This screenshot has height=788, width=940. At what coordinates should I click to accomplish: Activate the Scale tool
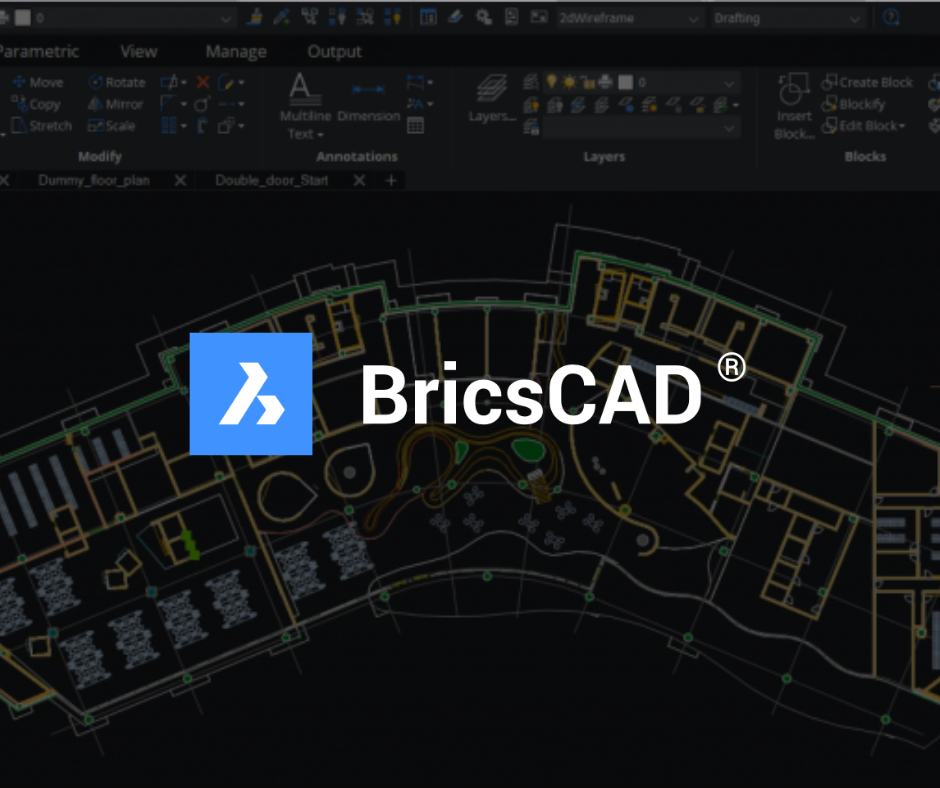tap(111, 126)
